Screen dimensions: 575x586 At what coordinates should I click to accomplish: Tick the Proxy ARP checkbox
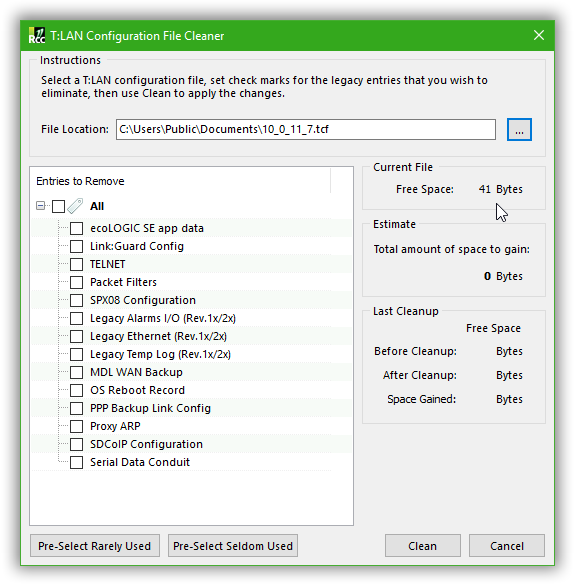(x=76, y=426)
